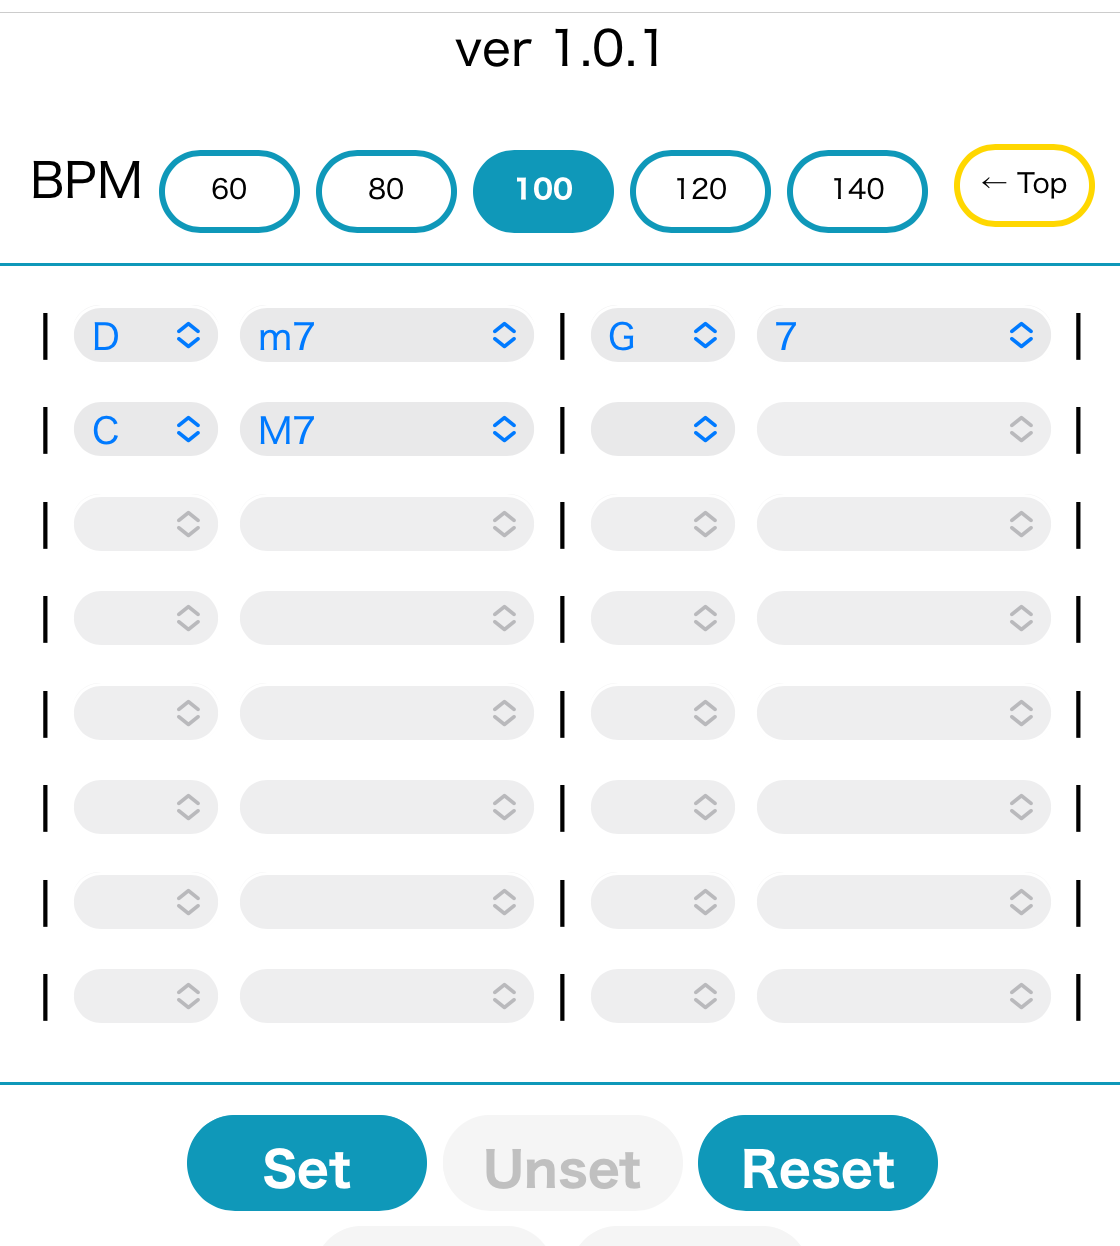Select the 80 BPM option
This screenshot has width=1120, height=1246.
386,190
